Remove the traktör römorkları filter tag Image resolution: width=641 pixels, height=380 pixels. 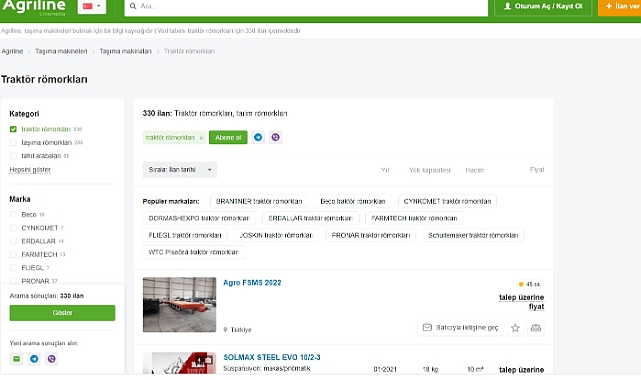201,138
